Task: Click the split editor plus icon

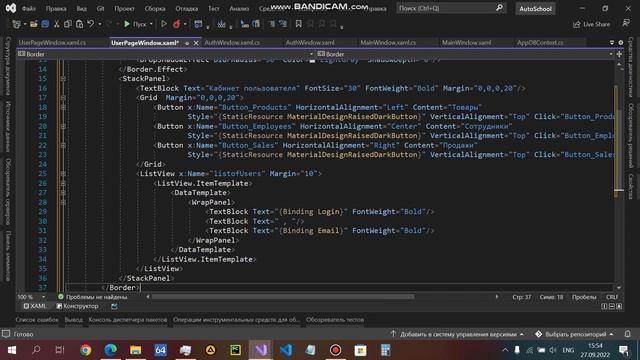Action: coord(619,54)
